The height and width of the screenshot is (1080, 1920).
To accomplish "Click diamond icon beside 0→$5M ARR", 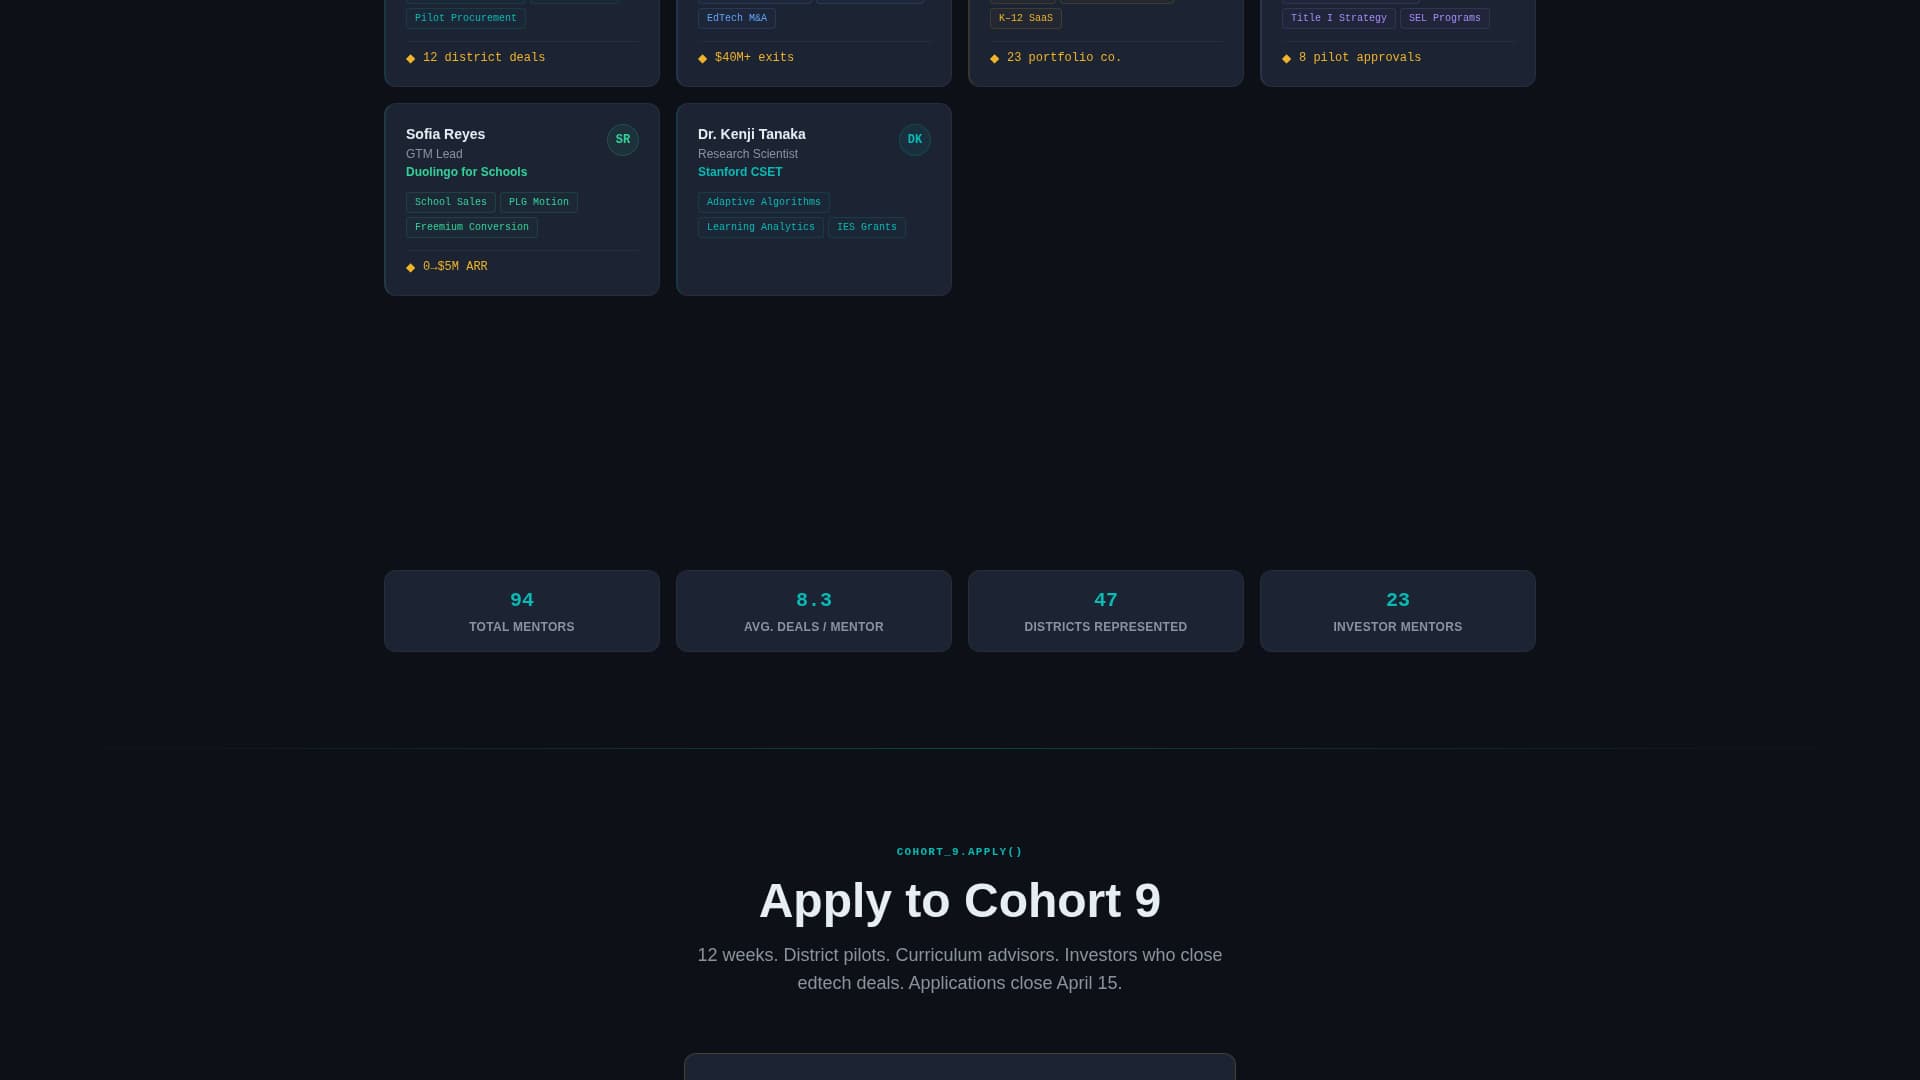I will [410, 268].
